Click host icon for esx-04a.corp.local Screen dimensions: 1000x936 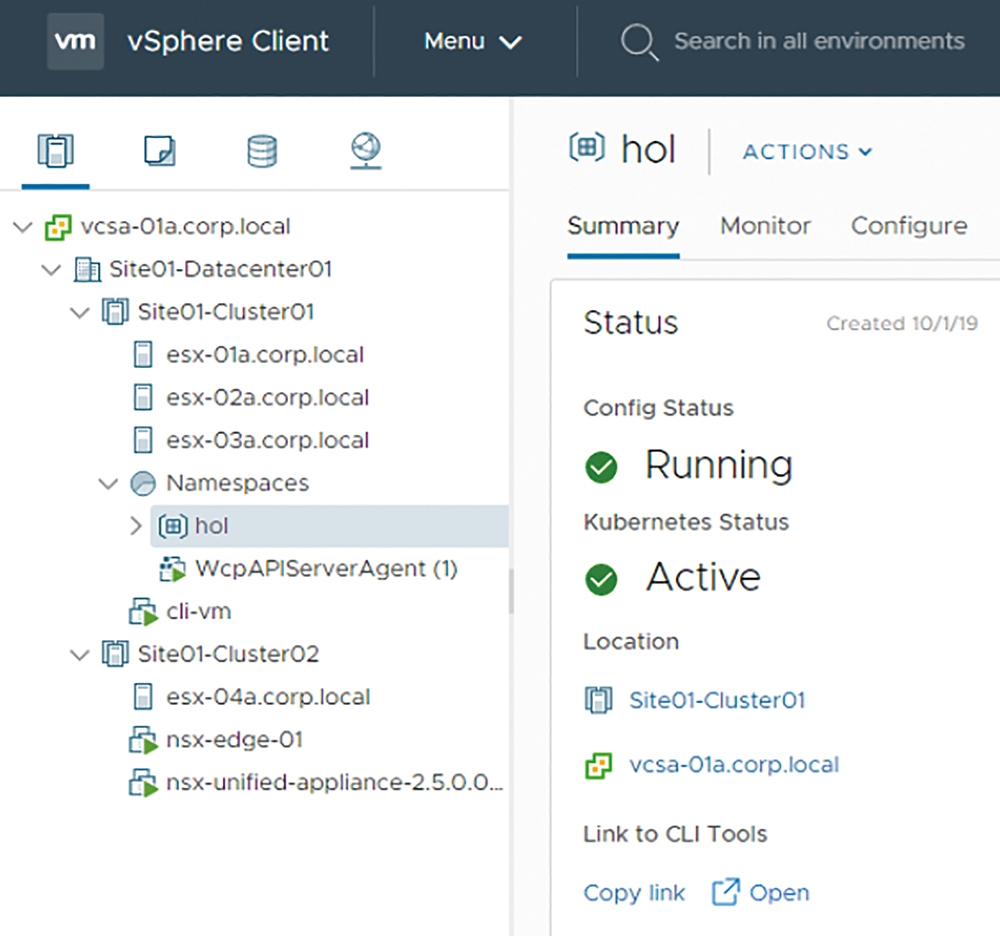point(143,696)
